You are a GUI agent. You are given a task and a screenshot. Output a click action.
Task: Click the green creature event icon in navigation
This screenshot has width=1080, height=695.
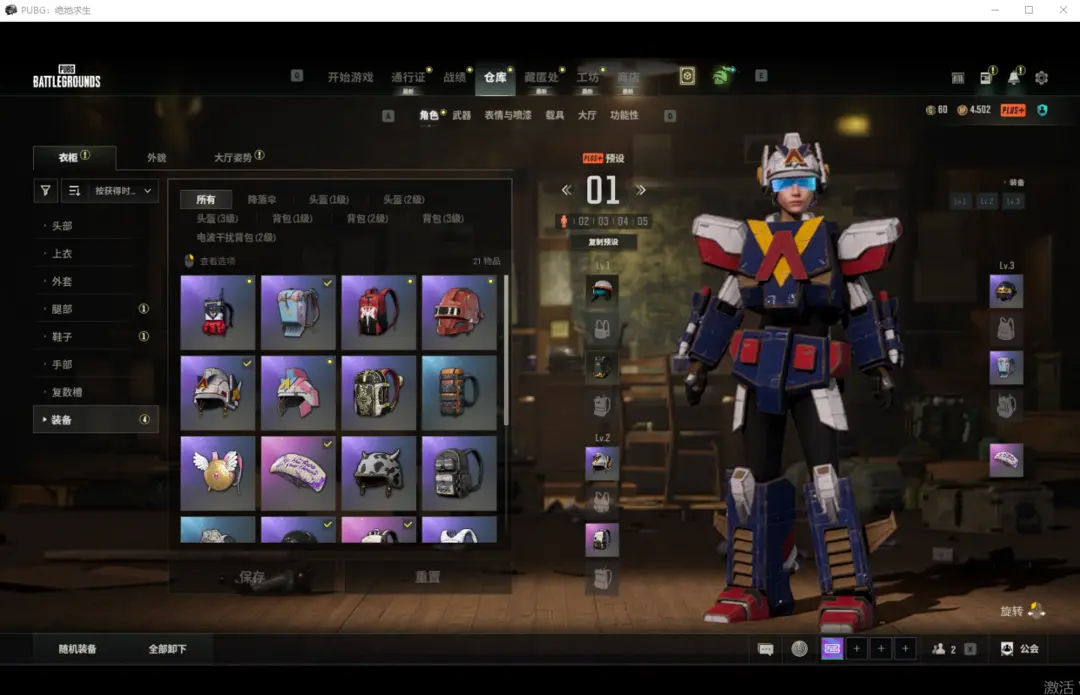coord(721,76)
